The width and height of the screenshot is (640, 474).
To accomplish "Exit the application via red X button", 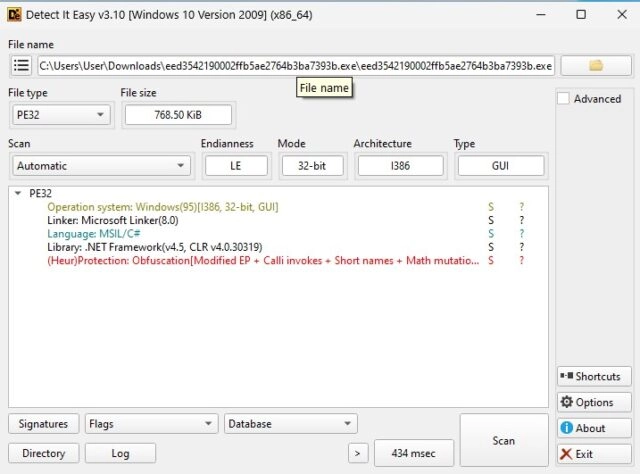I will point(594,454).
